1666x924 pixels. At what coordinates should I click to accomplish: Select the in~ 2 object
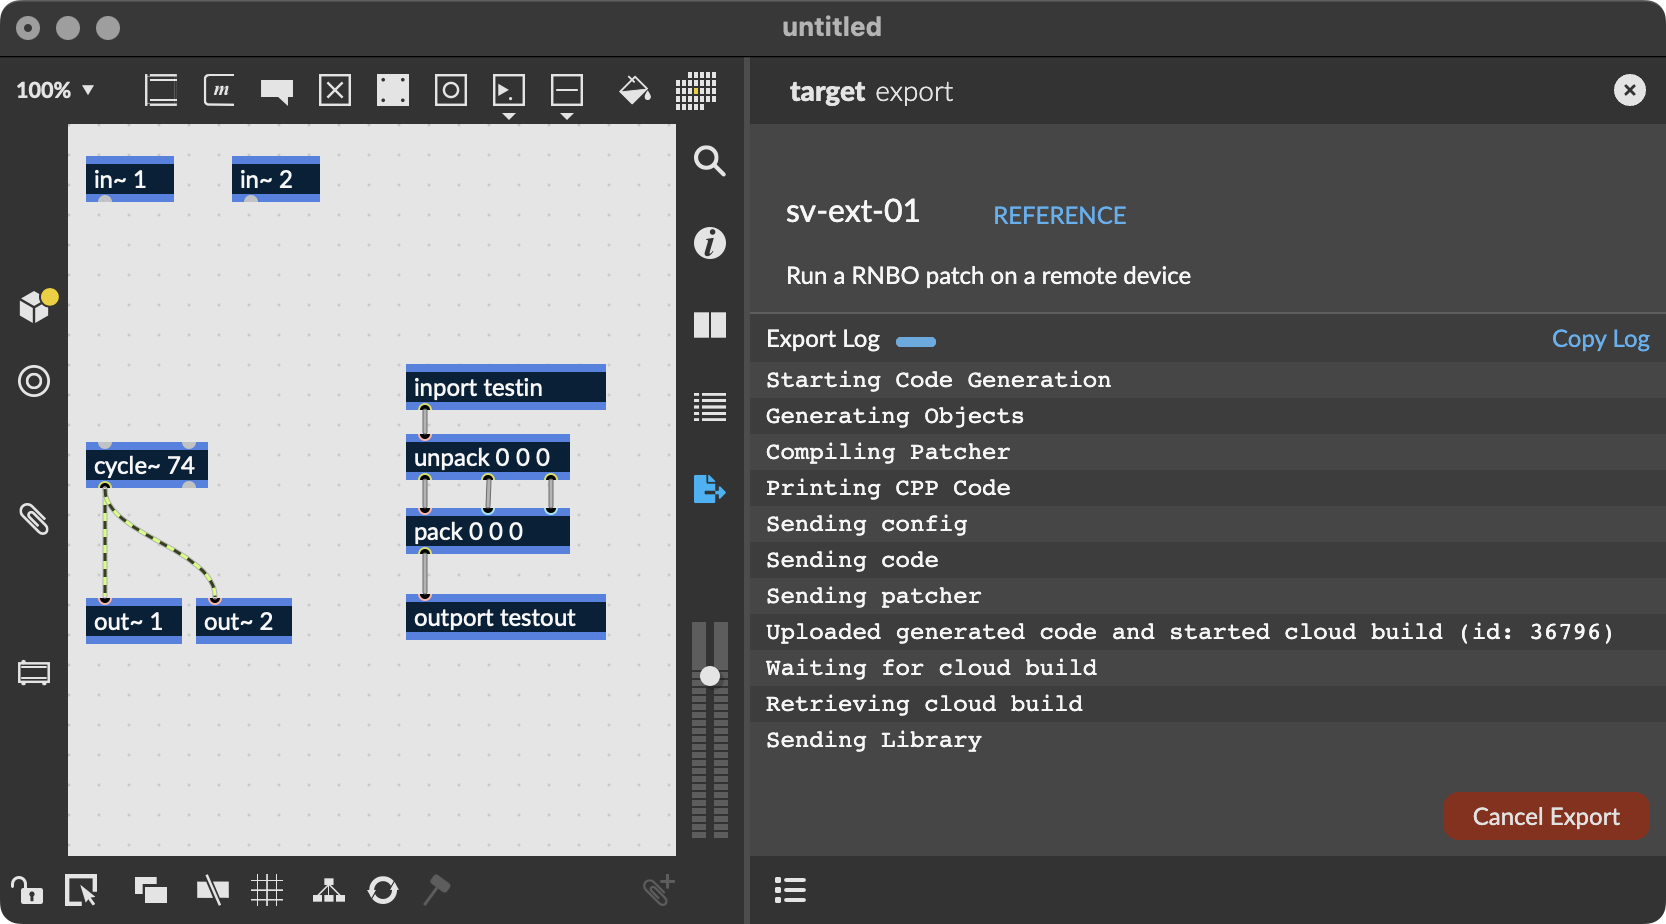click(x=276, y=179)
